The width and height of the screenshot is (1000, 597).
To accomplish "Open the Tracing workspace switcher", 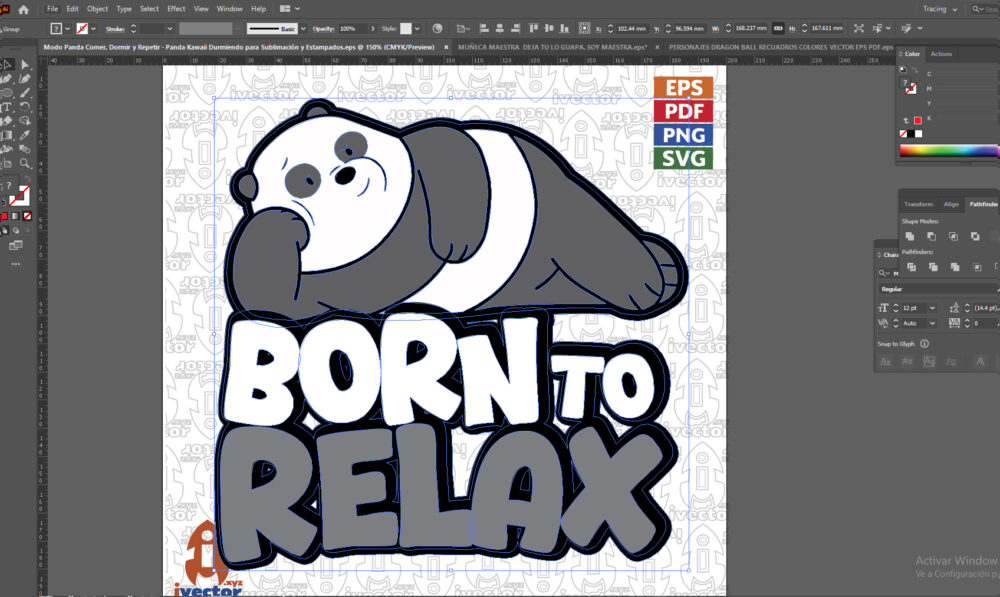I will tap(940, 9).
